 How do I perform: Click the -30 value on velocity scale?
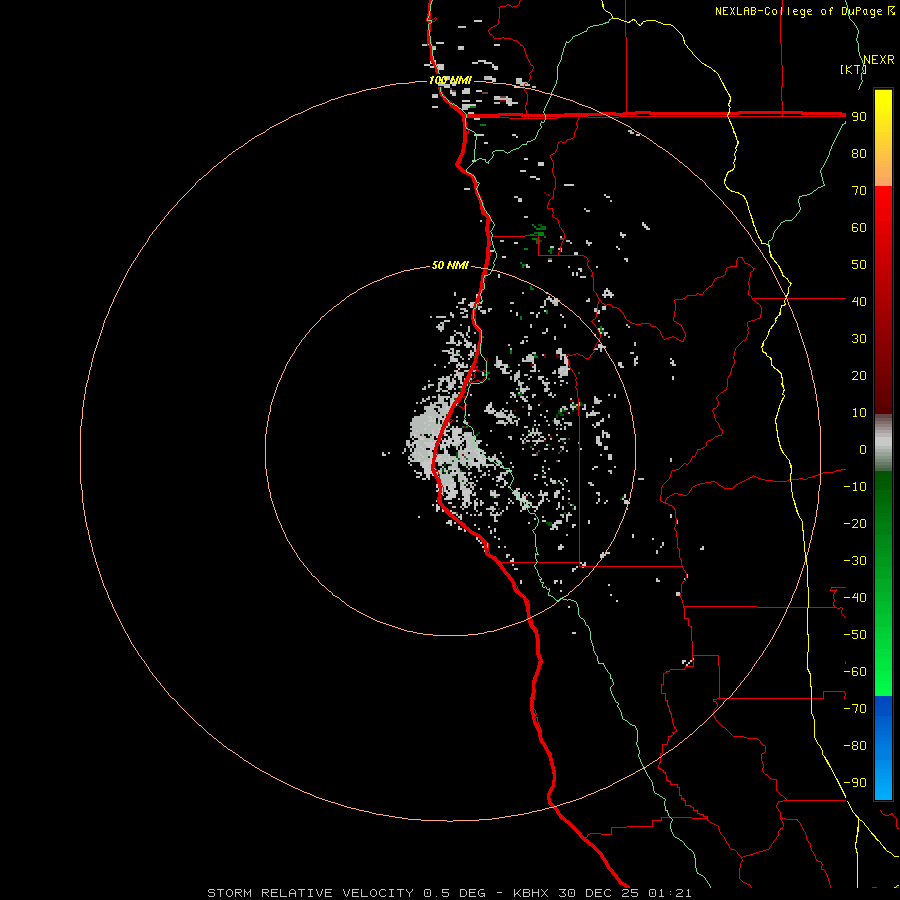click(x=855, y=561)
